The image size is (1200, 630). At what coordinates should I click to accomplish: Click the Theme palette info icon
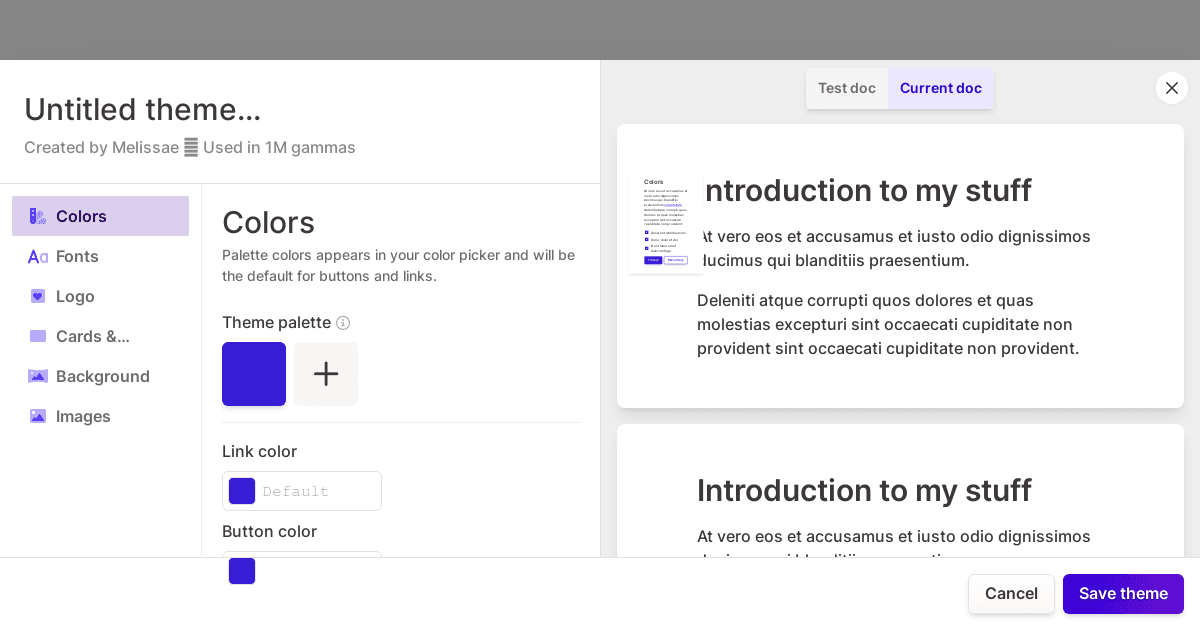(x=343, y=323)
